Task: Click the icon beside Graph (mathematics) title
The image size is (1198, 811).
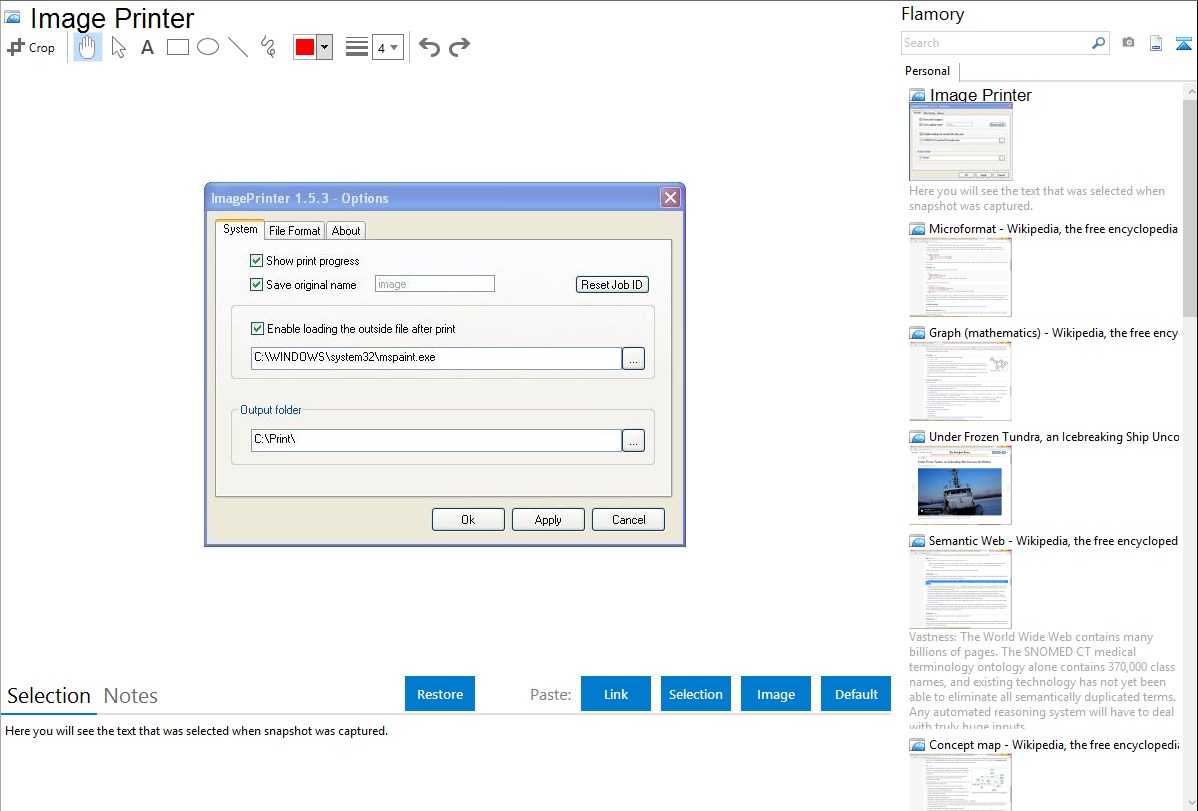Action: click(917, 333)
